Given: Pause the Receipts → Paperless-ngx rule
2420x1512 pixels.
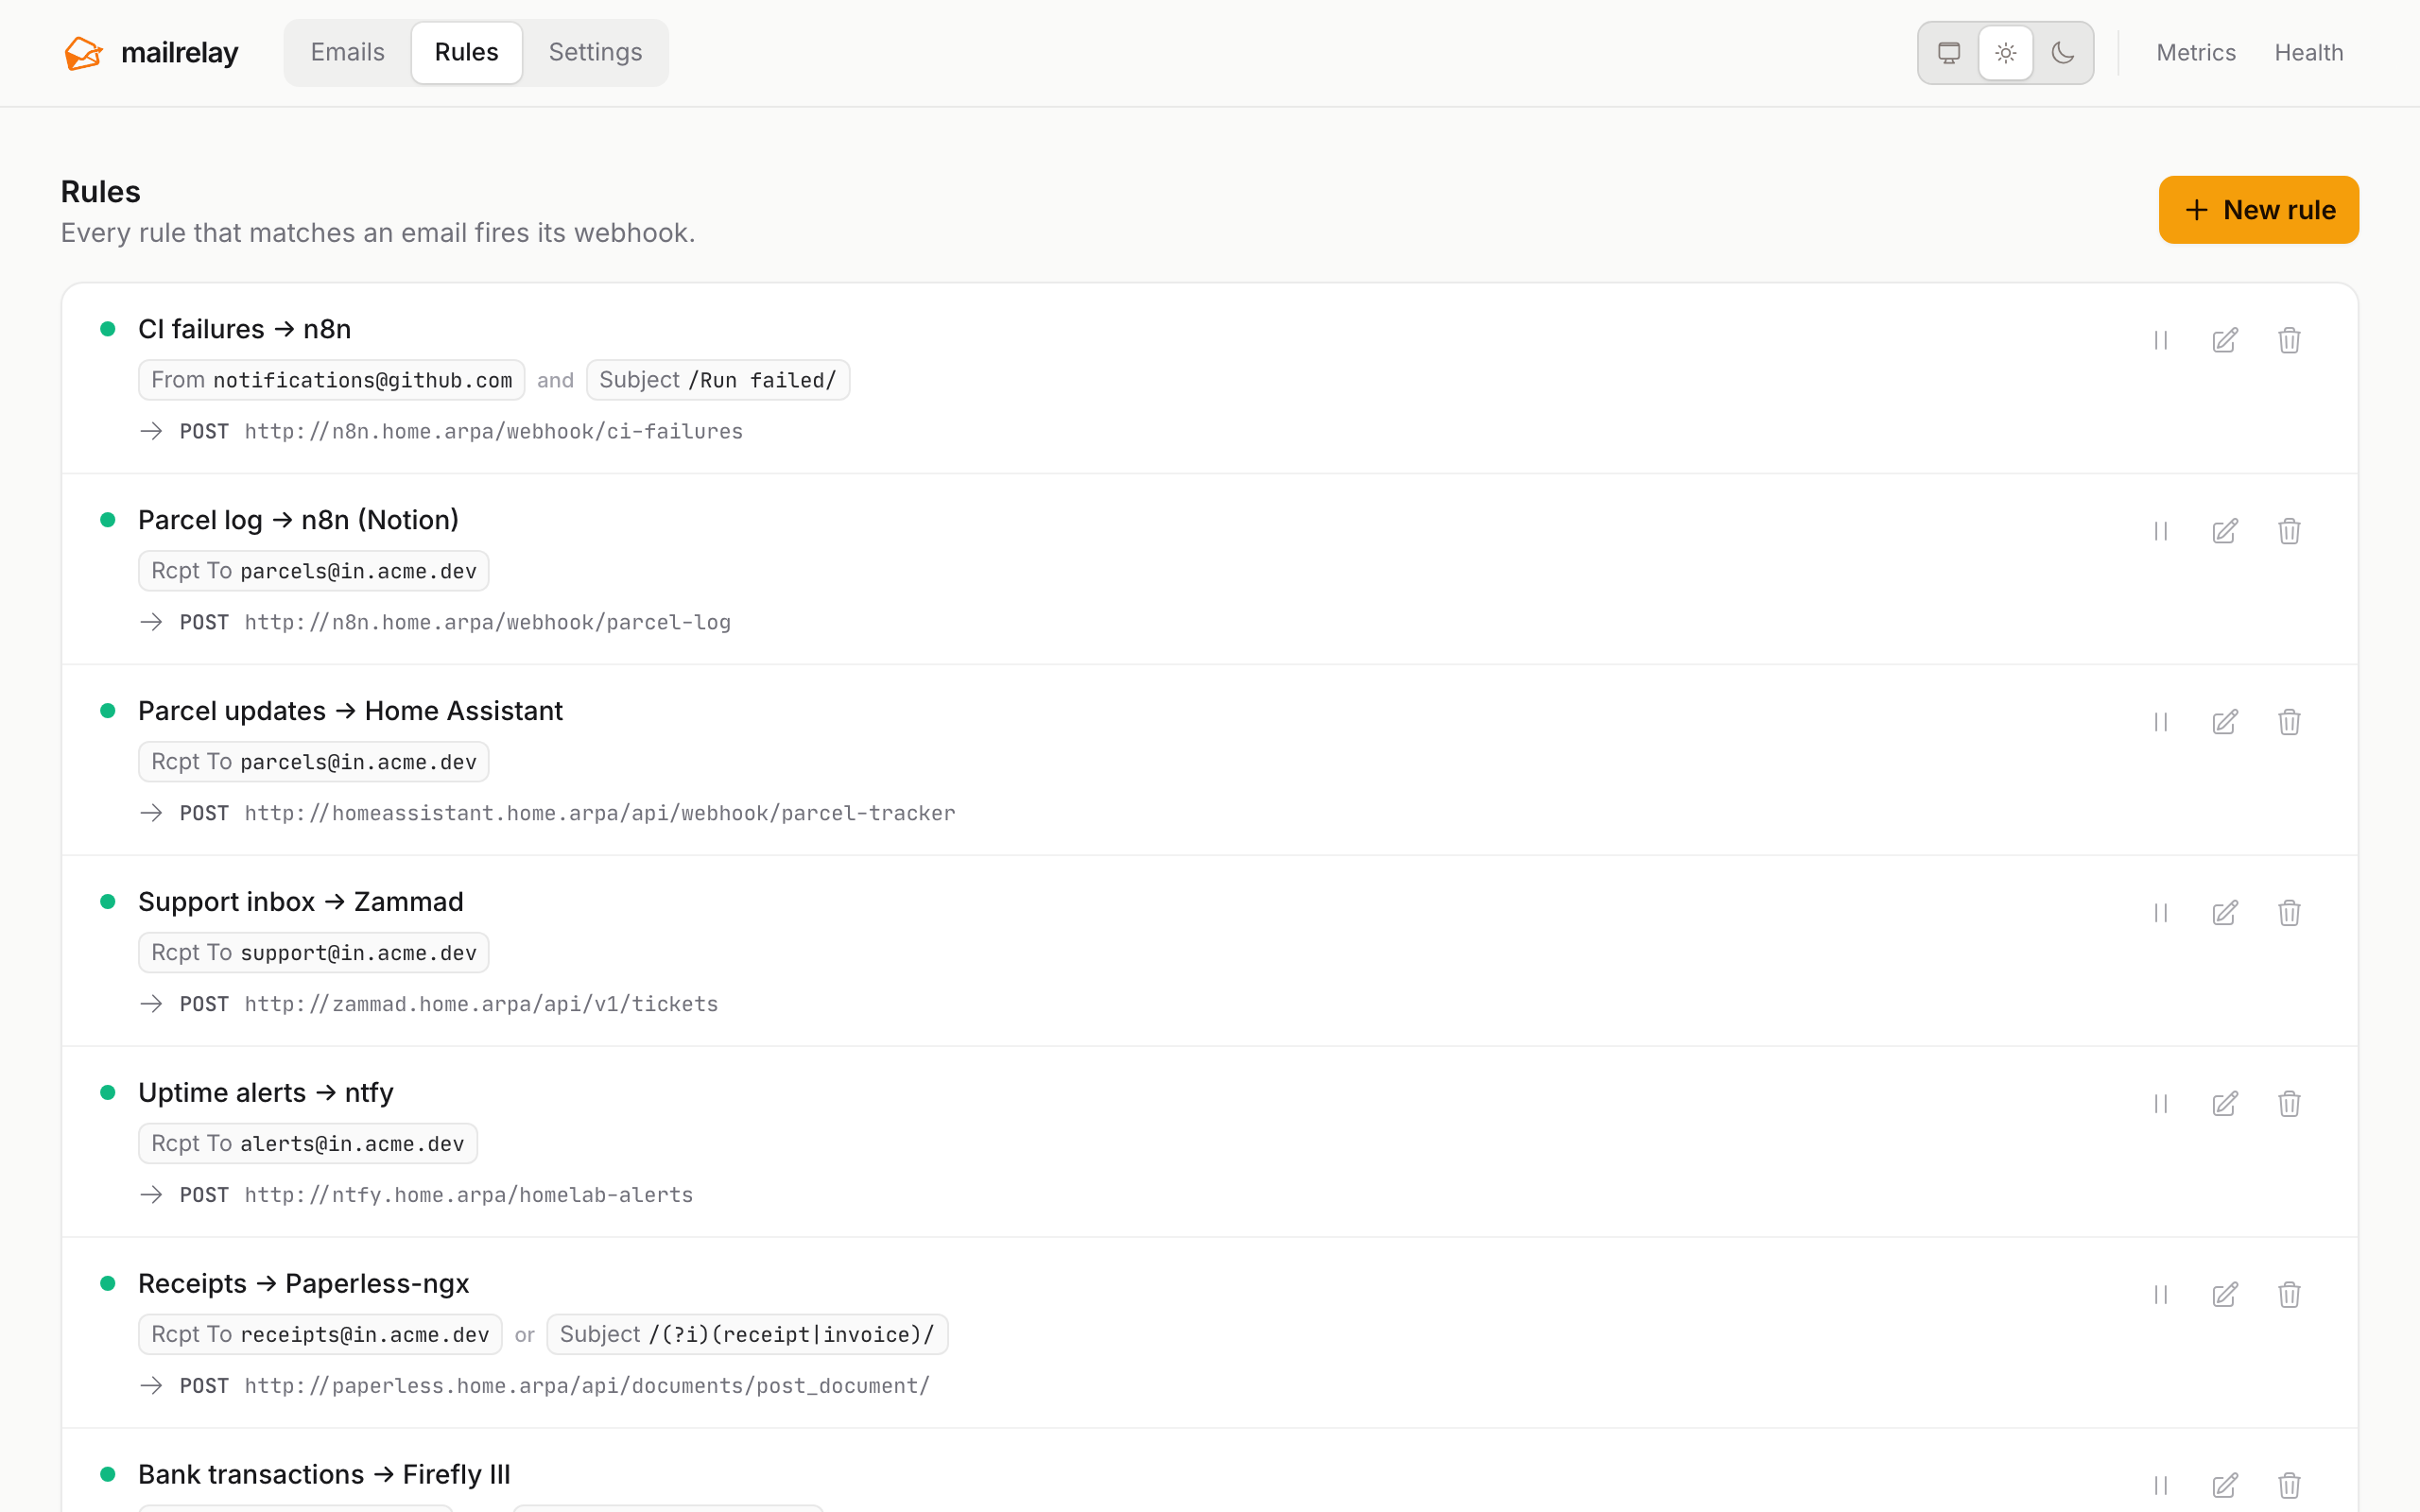Looking at the screenshot, I should pos(2161,1295).
